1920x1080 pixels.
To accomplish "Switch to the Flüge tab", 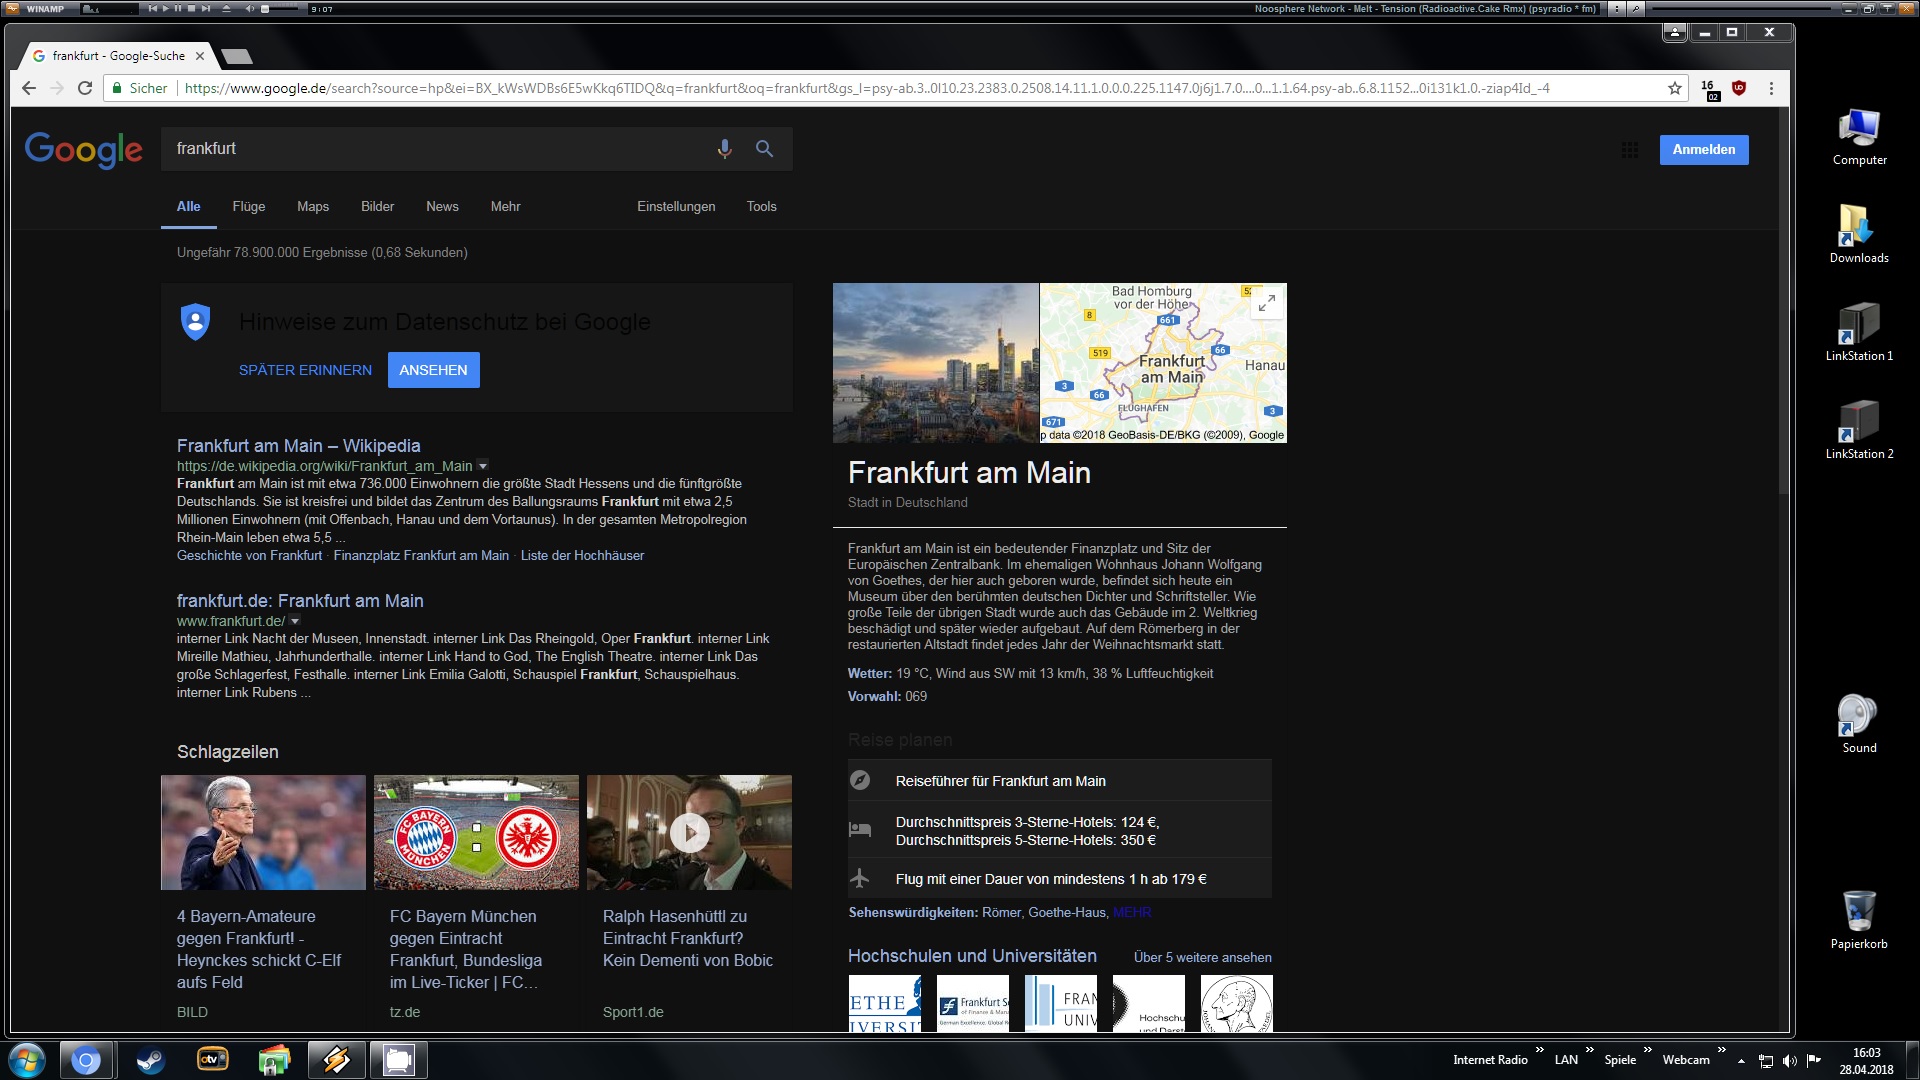I will click(249, 207).
